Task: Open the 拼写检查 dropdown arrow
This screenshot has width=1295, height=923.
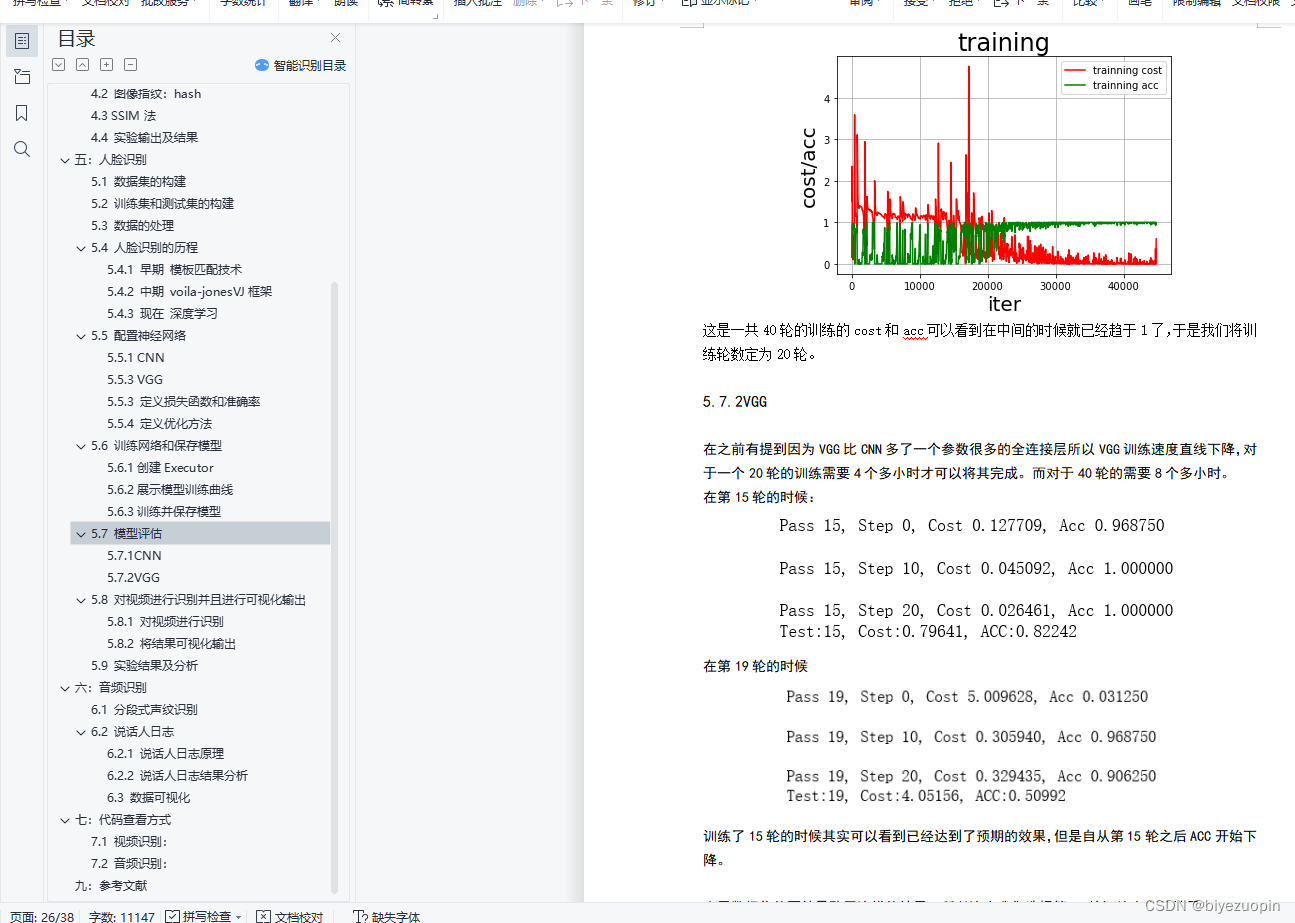Action: coord(239,916)
